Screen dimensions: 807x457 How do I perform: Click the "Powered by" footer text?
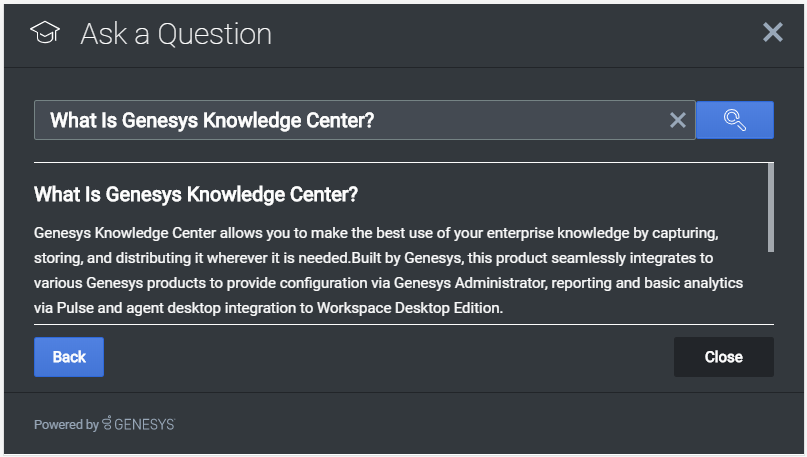point(66,424)
